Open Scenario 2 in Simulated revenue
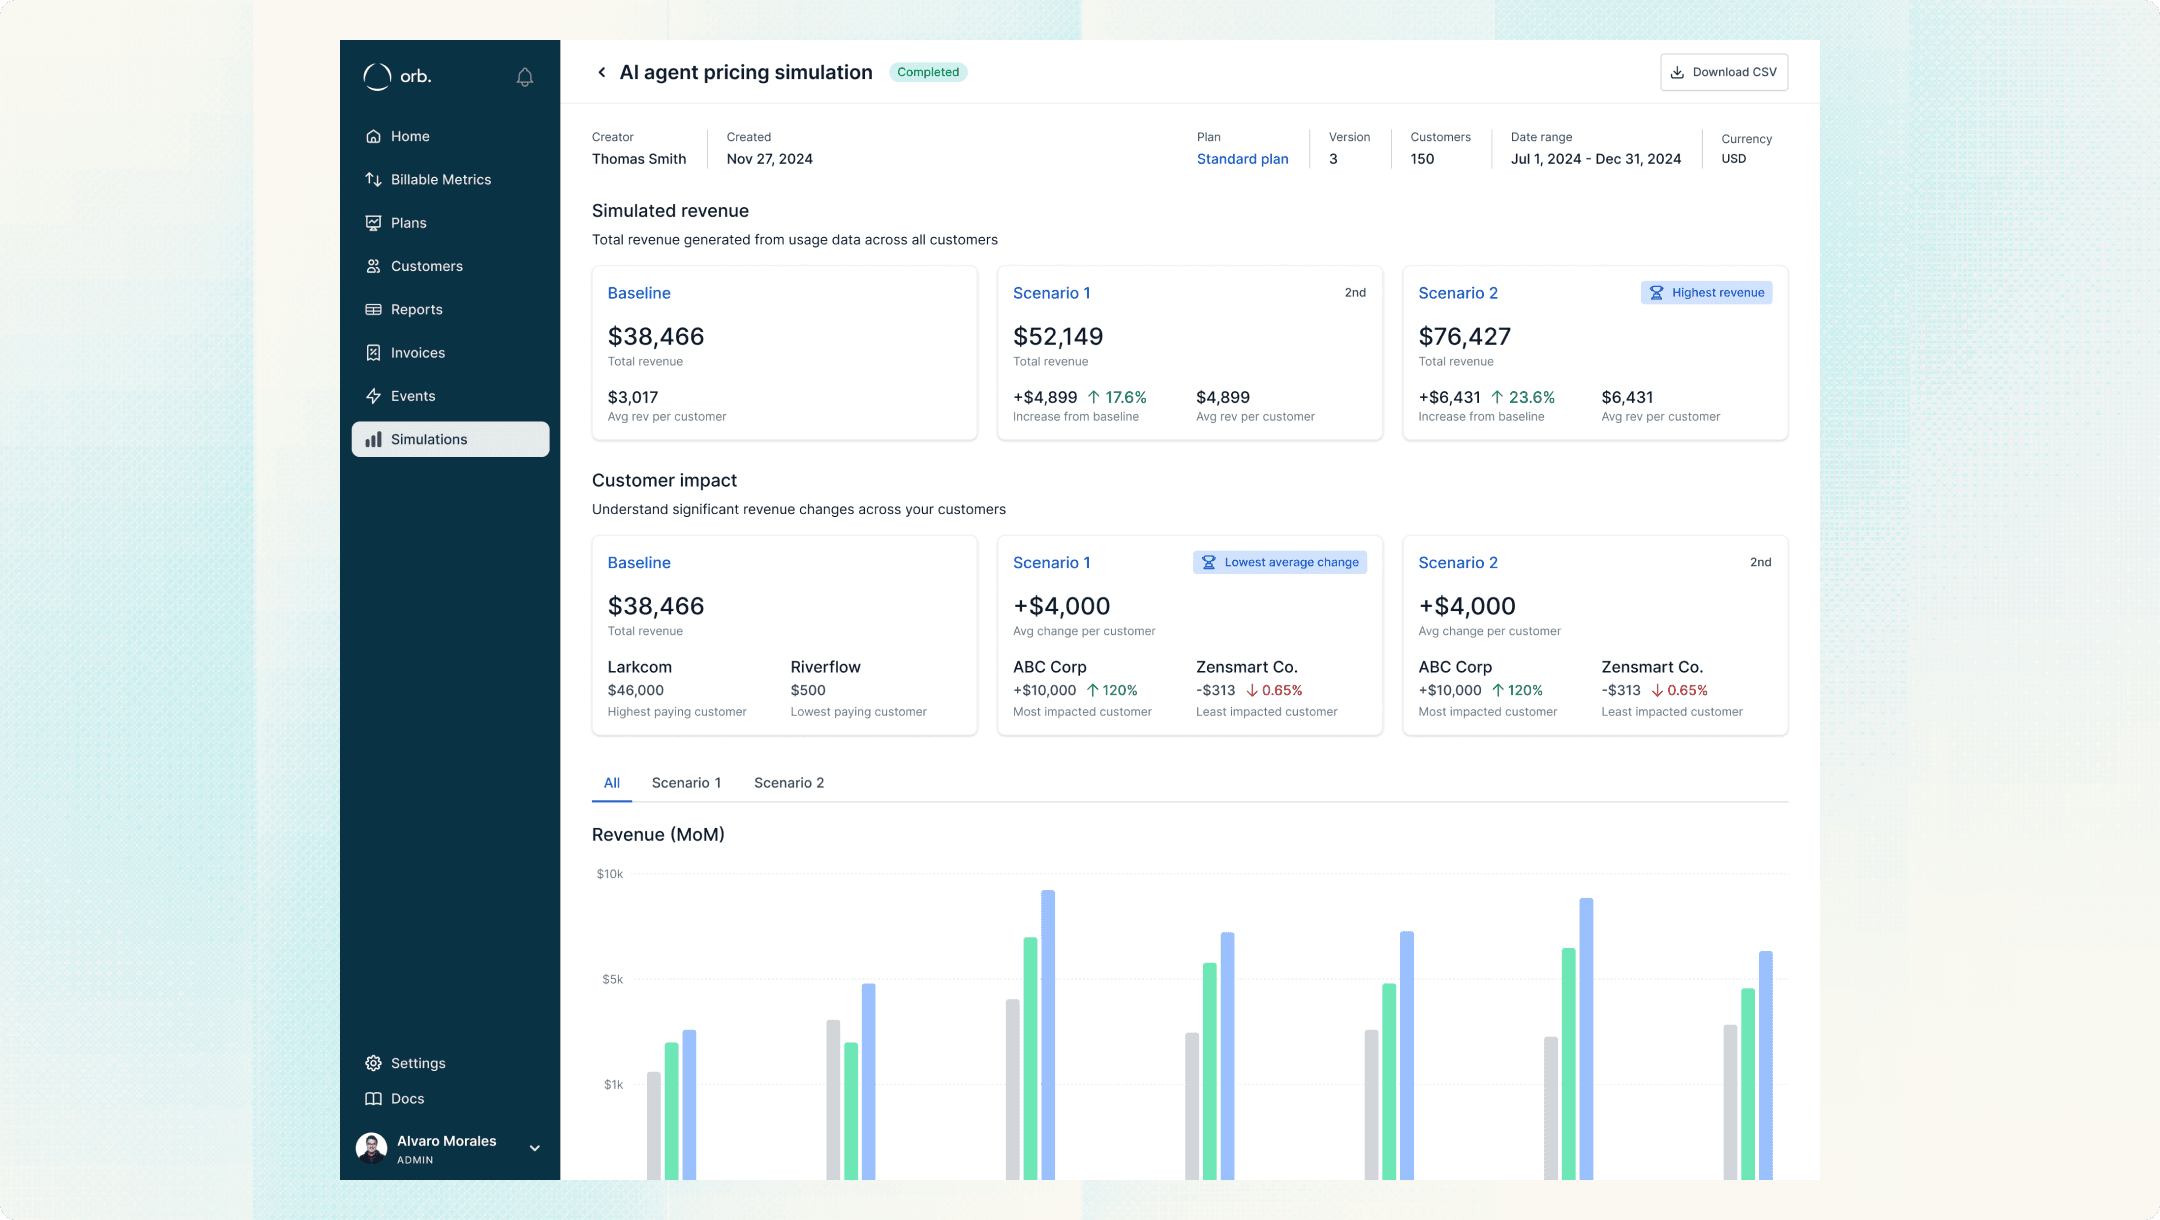 (1457, 293)
